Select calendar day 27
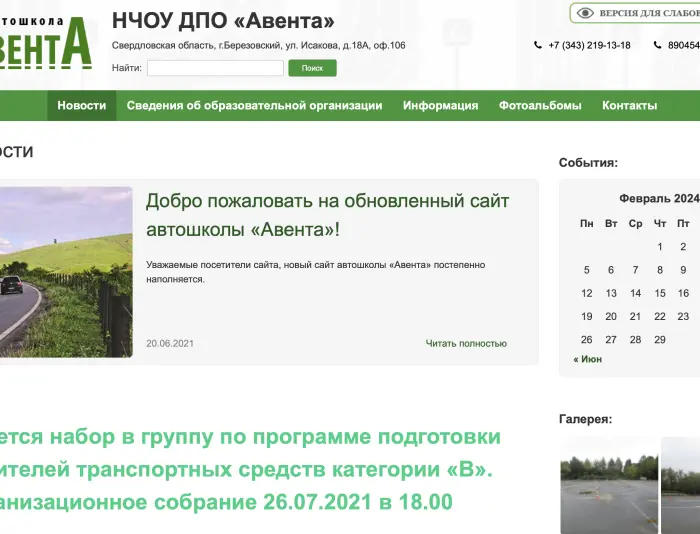The height and width of the screenshot is (534, 700). click(x=611, y=339)
